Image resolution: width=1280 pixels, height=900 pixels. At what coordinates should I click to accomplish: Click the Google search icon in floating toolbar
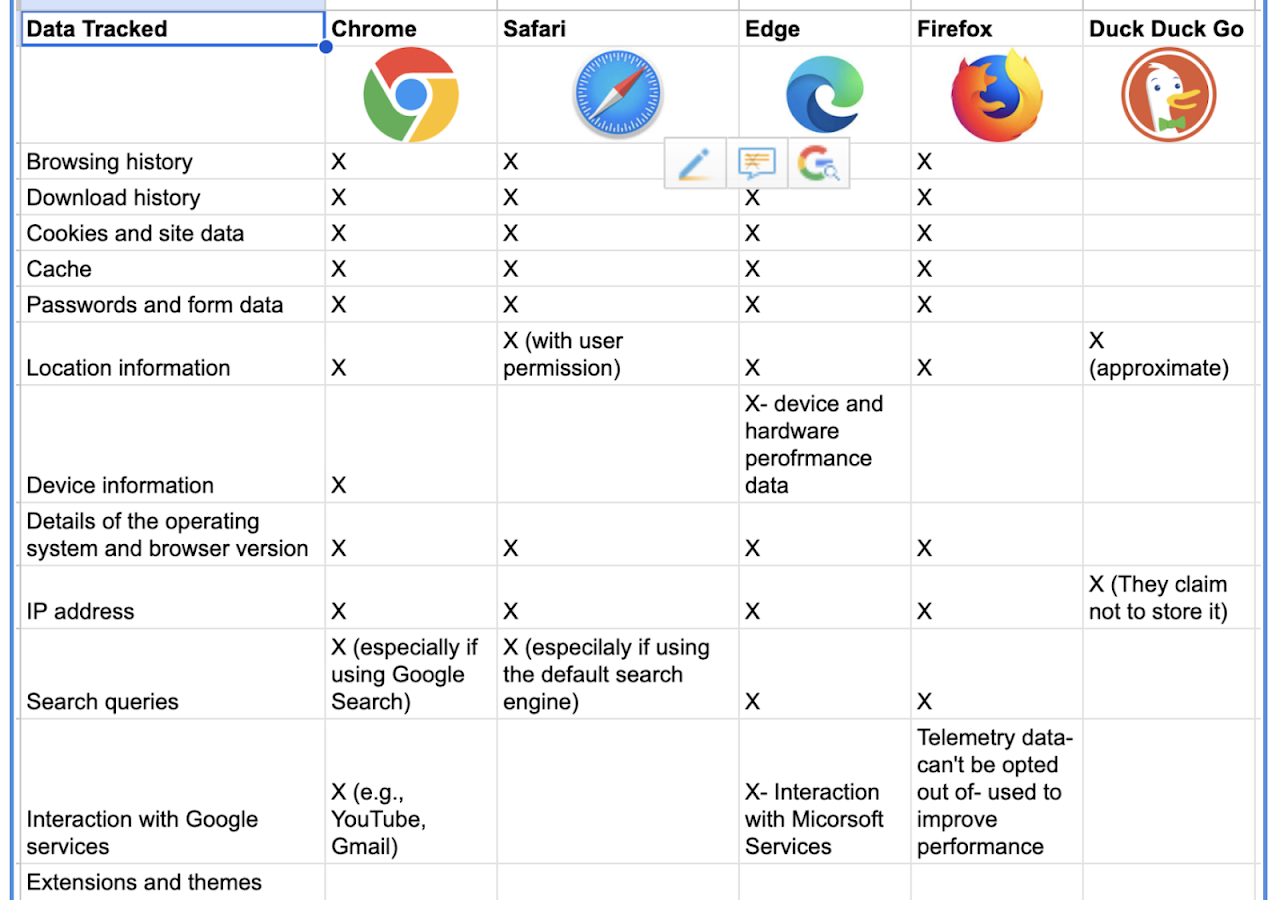pos(818,163)
